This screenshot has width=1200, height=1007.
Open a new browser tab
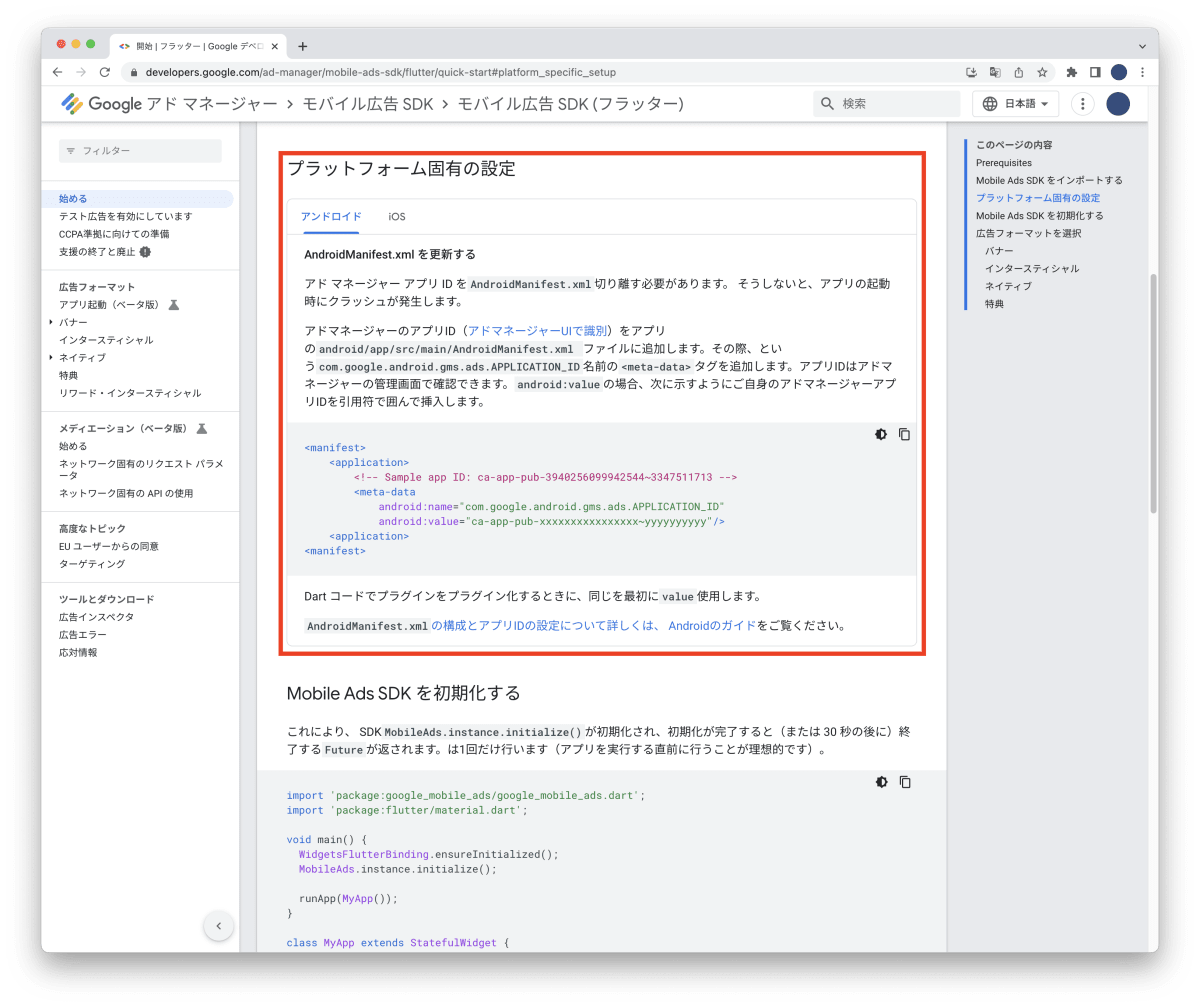pos(303,46)
